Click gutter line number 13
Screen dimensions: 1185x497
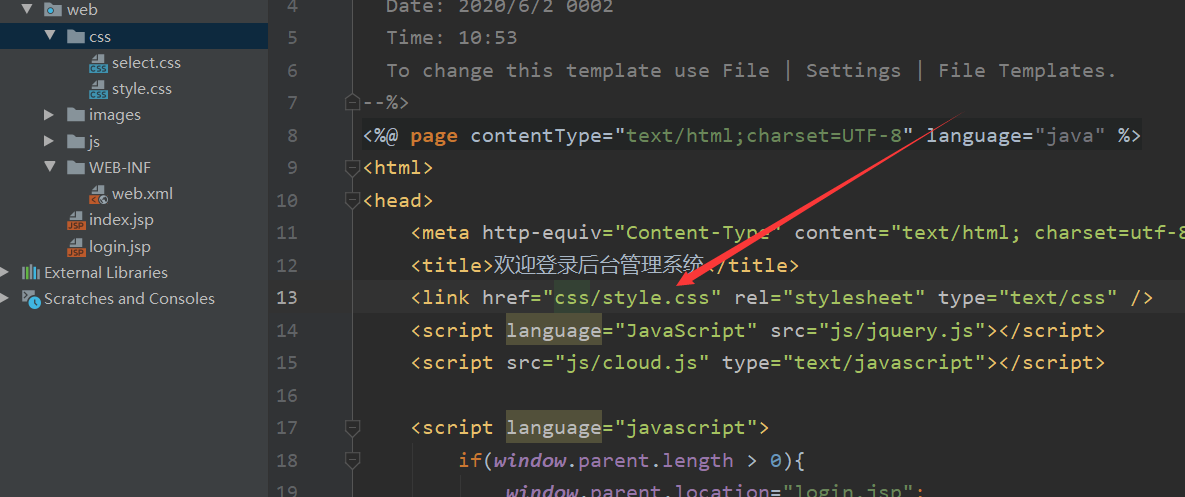coord(287,298)
